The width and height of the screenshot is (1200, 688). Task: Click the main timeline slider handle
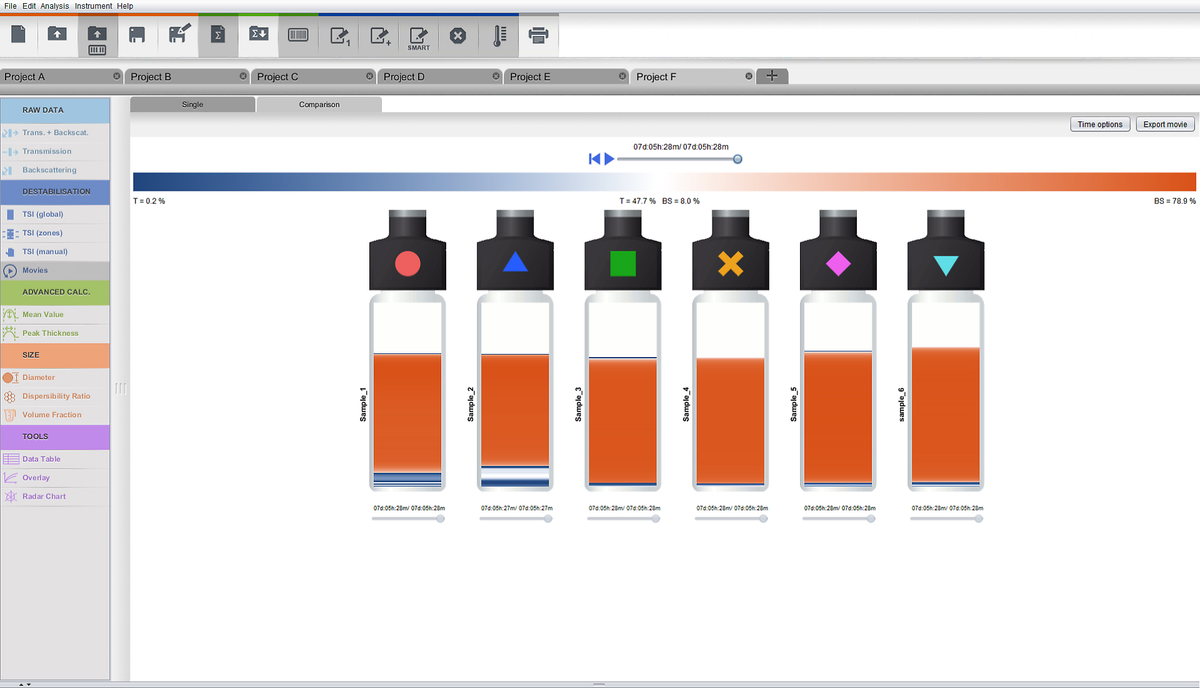[737, 159]
